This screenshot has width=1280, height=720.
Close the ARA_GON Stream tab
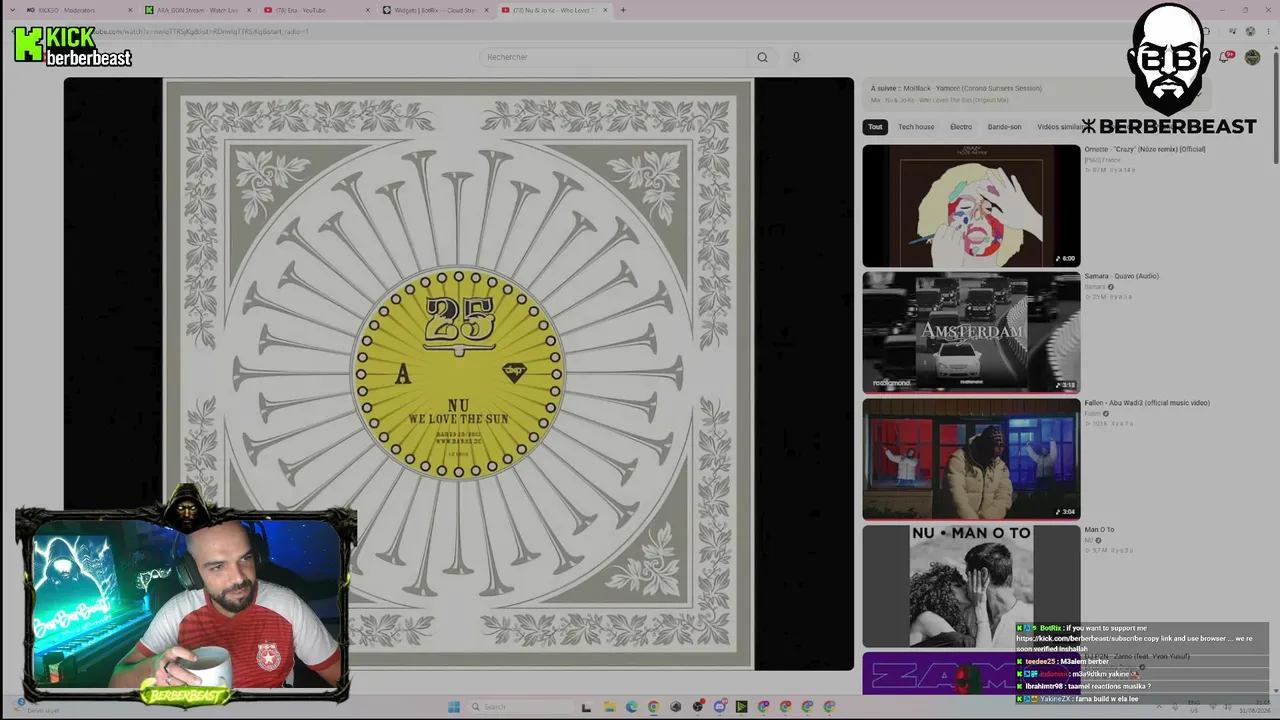click(x=248, y=10)
